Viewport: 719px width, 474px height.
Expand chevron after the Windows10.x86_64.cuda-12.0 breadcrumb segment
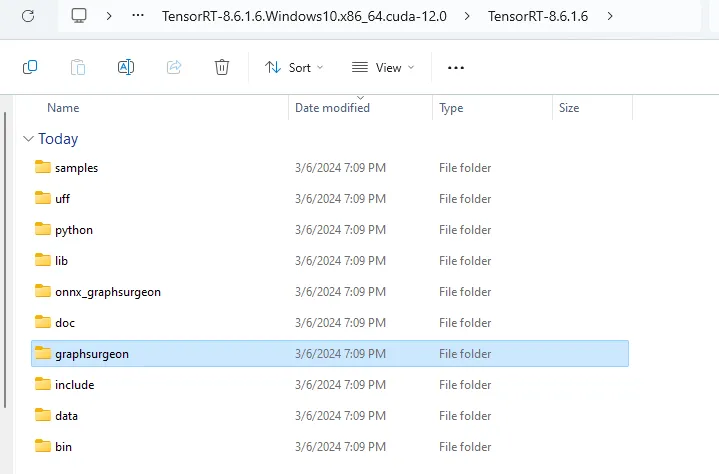point(467,16)
